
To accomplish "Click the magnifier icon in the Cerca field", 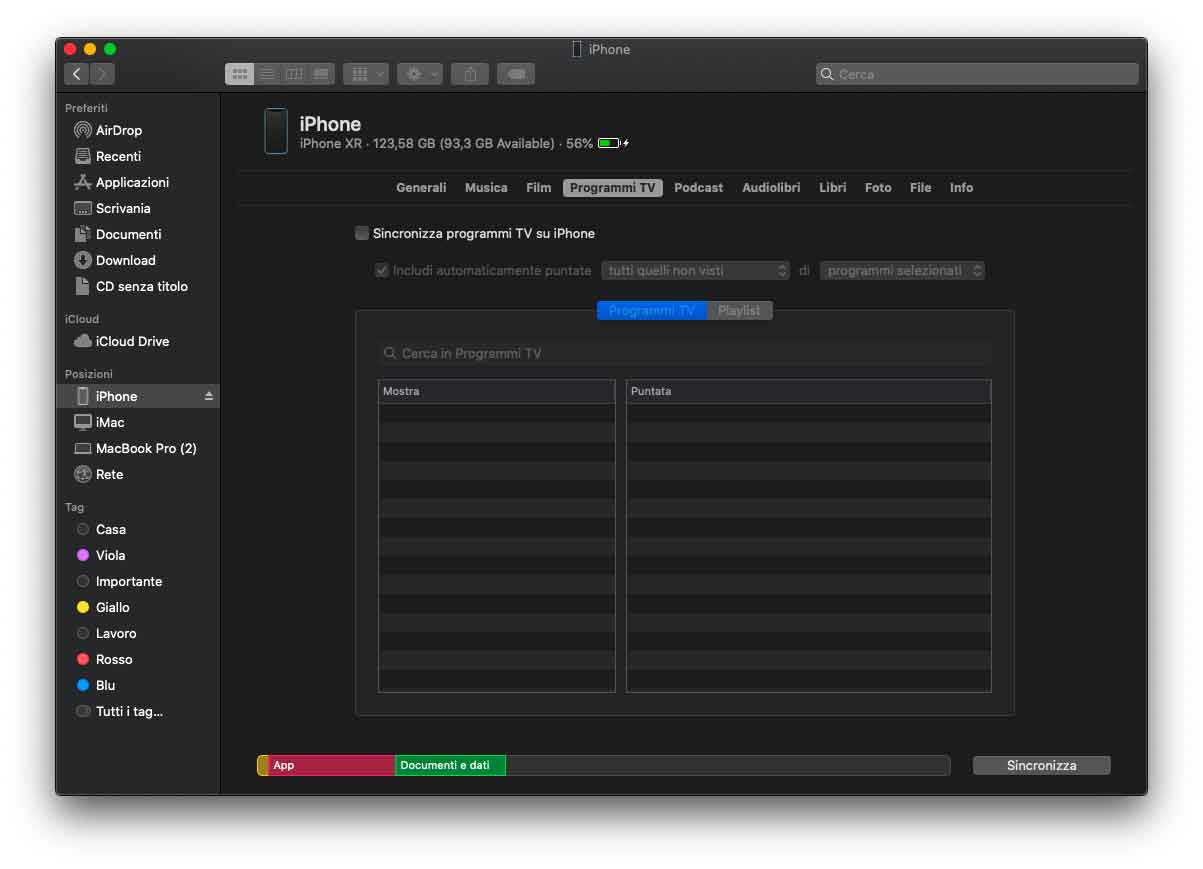I will coord(827,74).
